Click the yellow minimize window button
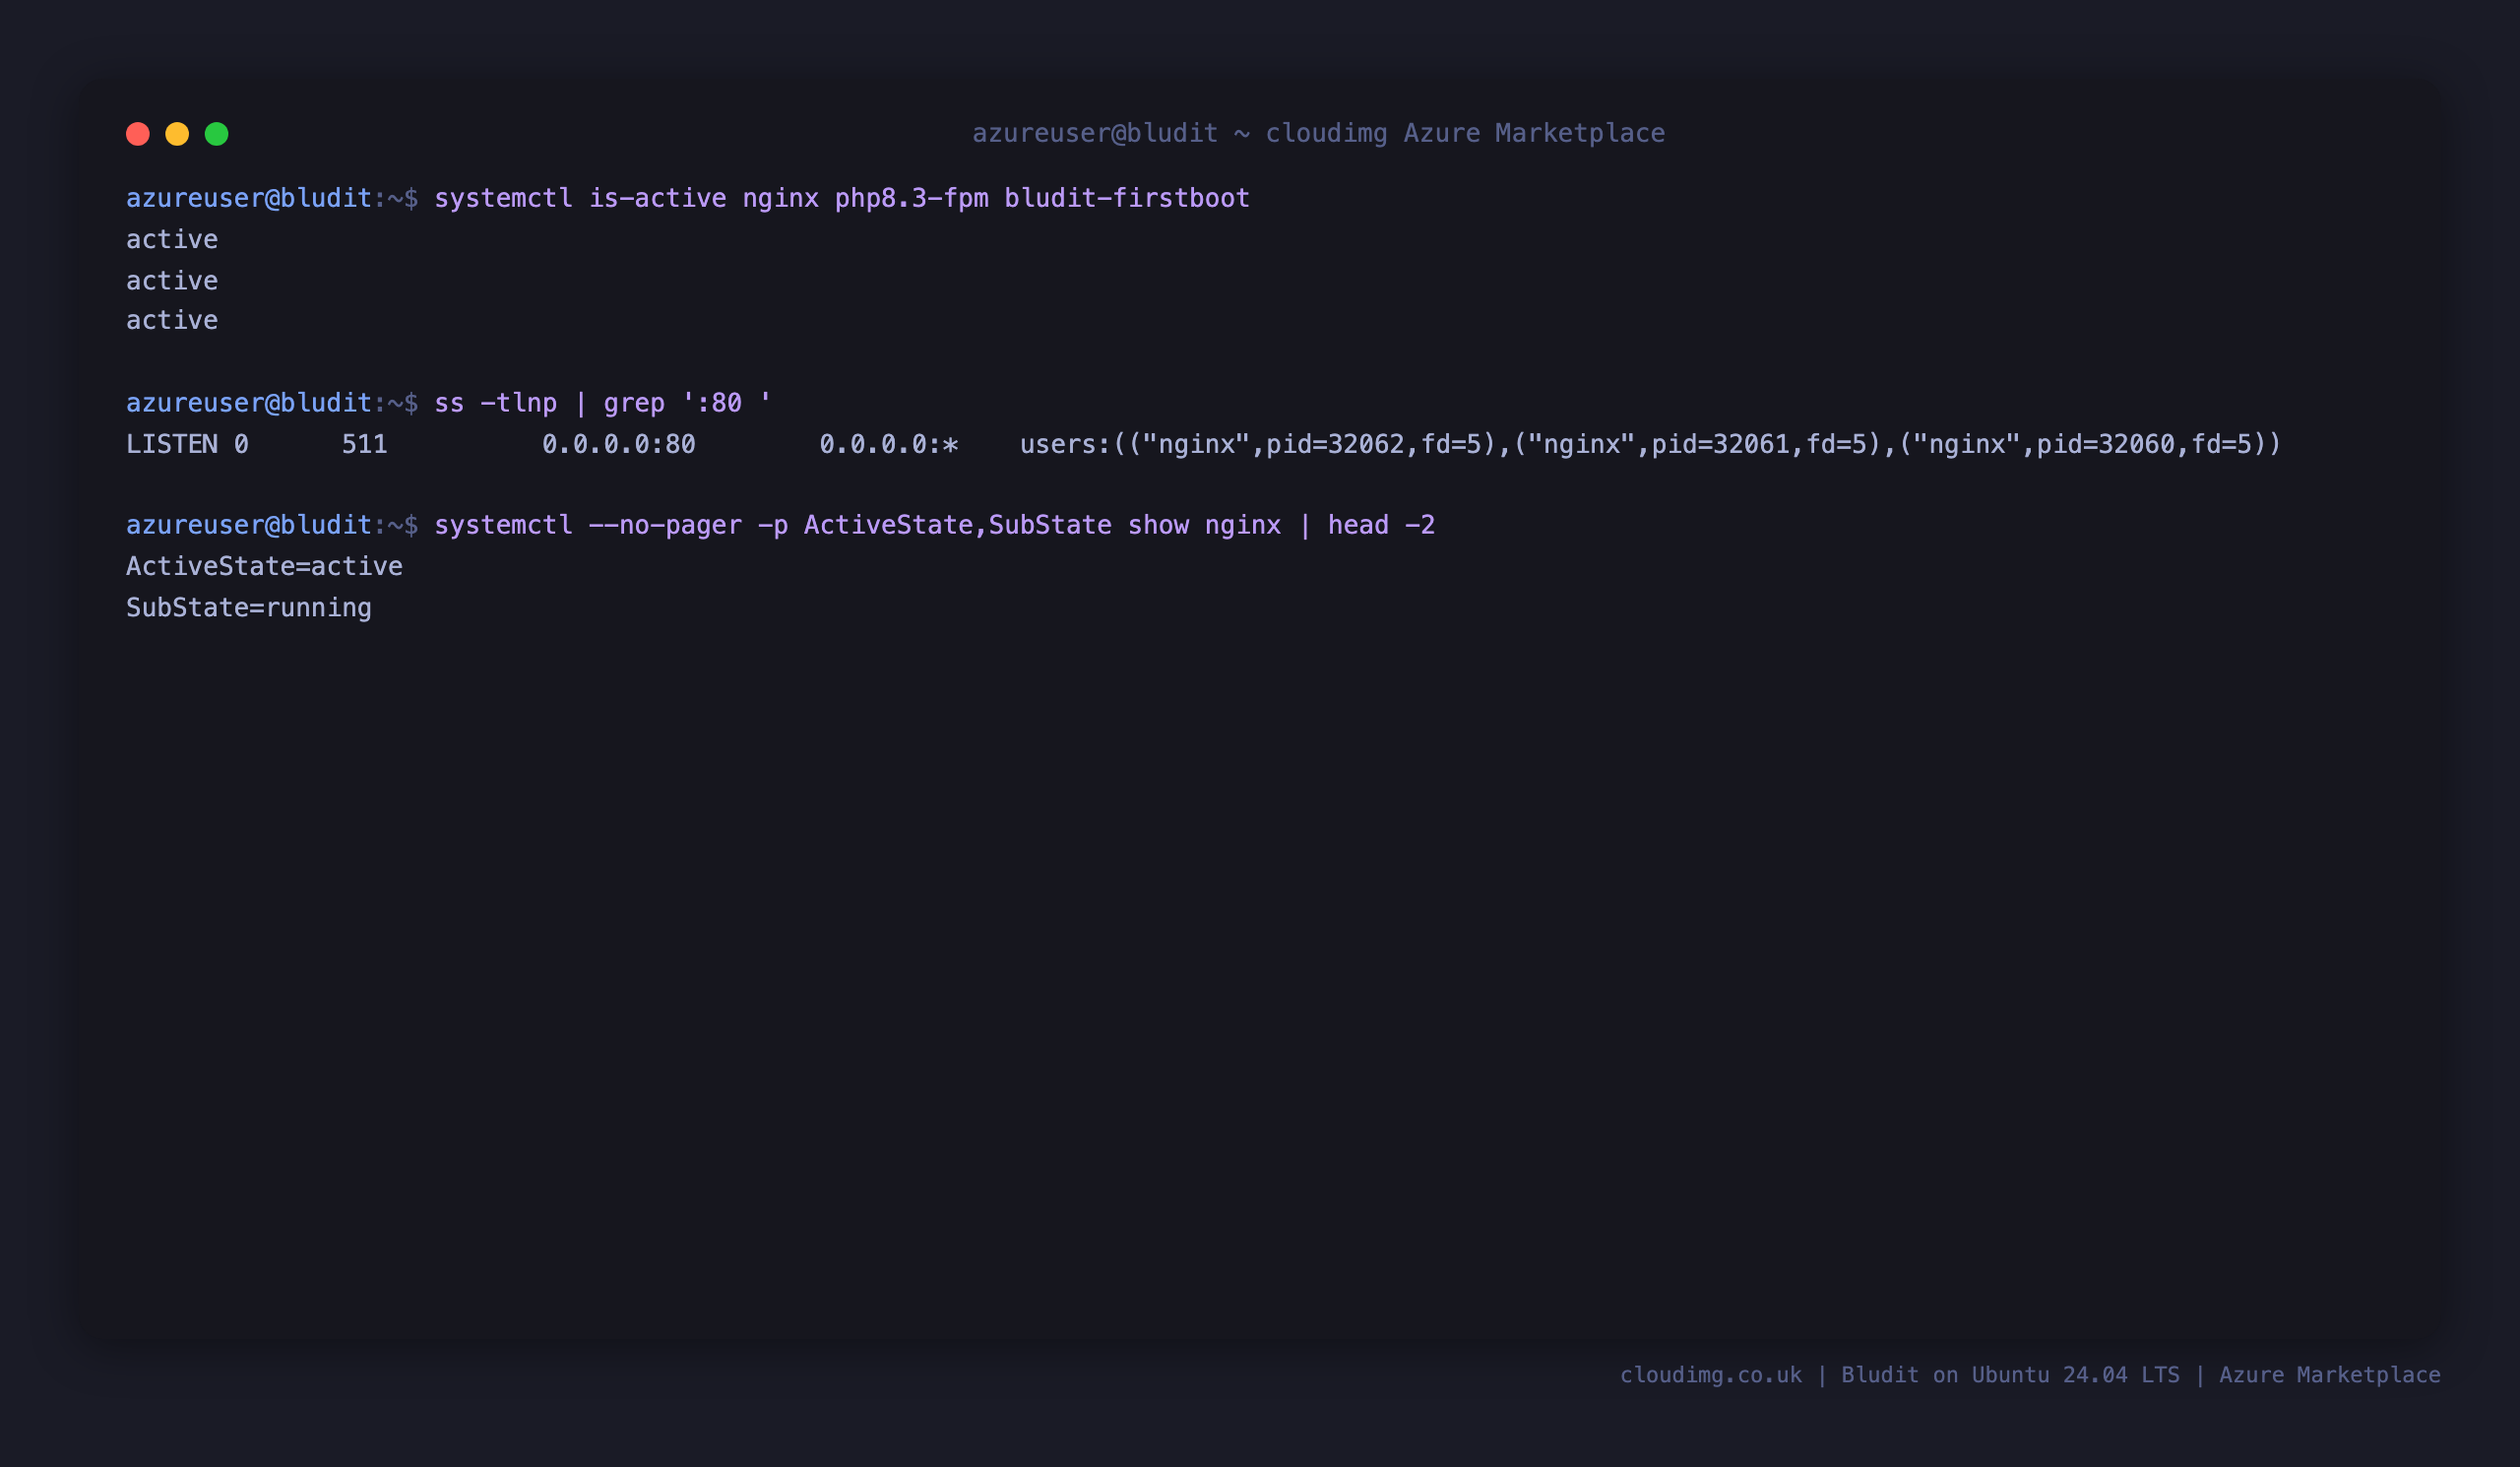The height and width of the screenshot is (1467, 2520). pyautogui.click(x=177, y=134)
